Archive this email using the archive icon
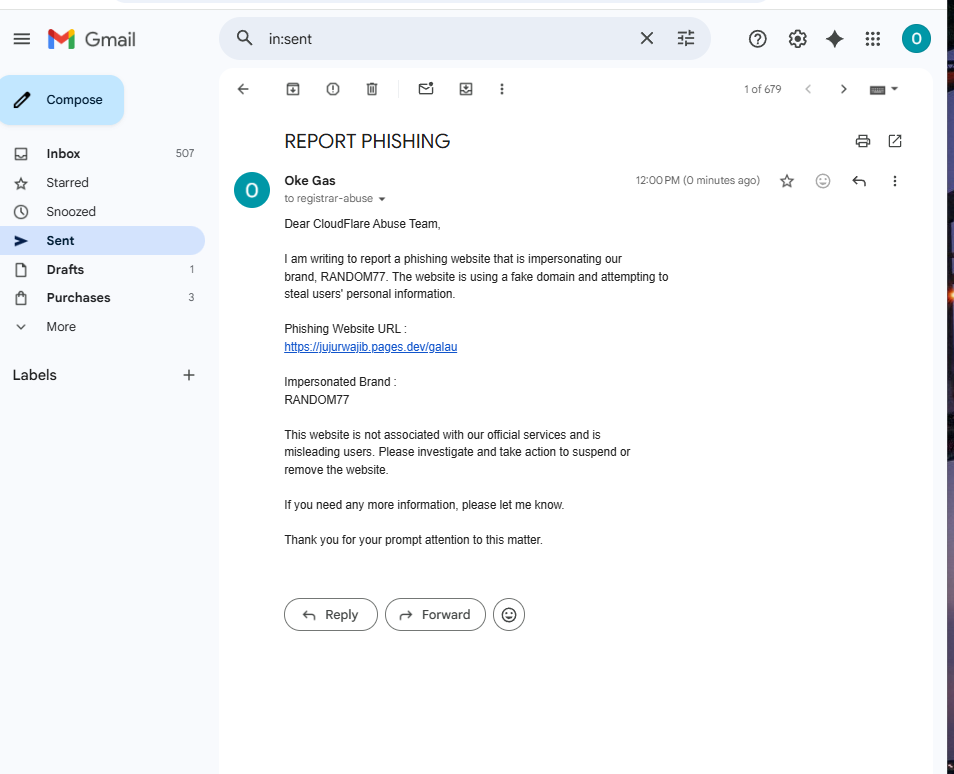 click(x=293, y=89)
